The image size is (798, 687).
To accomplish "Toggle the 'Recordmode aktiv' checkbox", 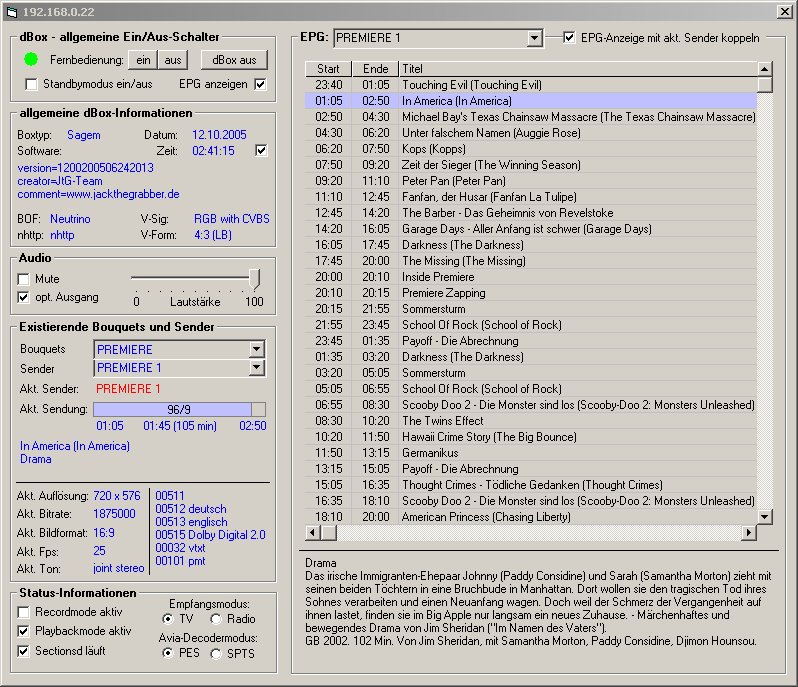I will [x=23, y=612].
